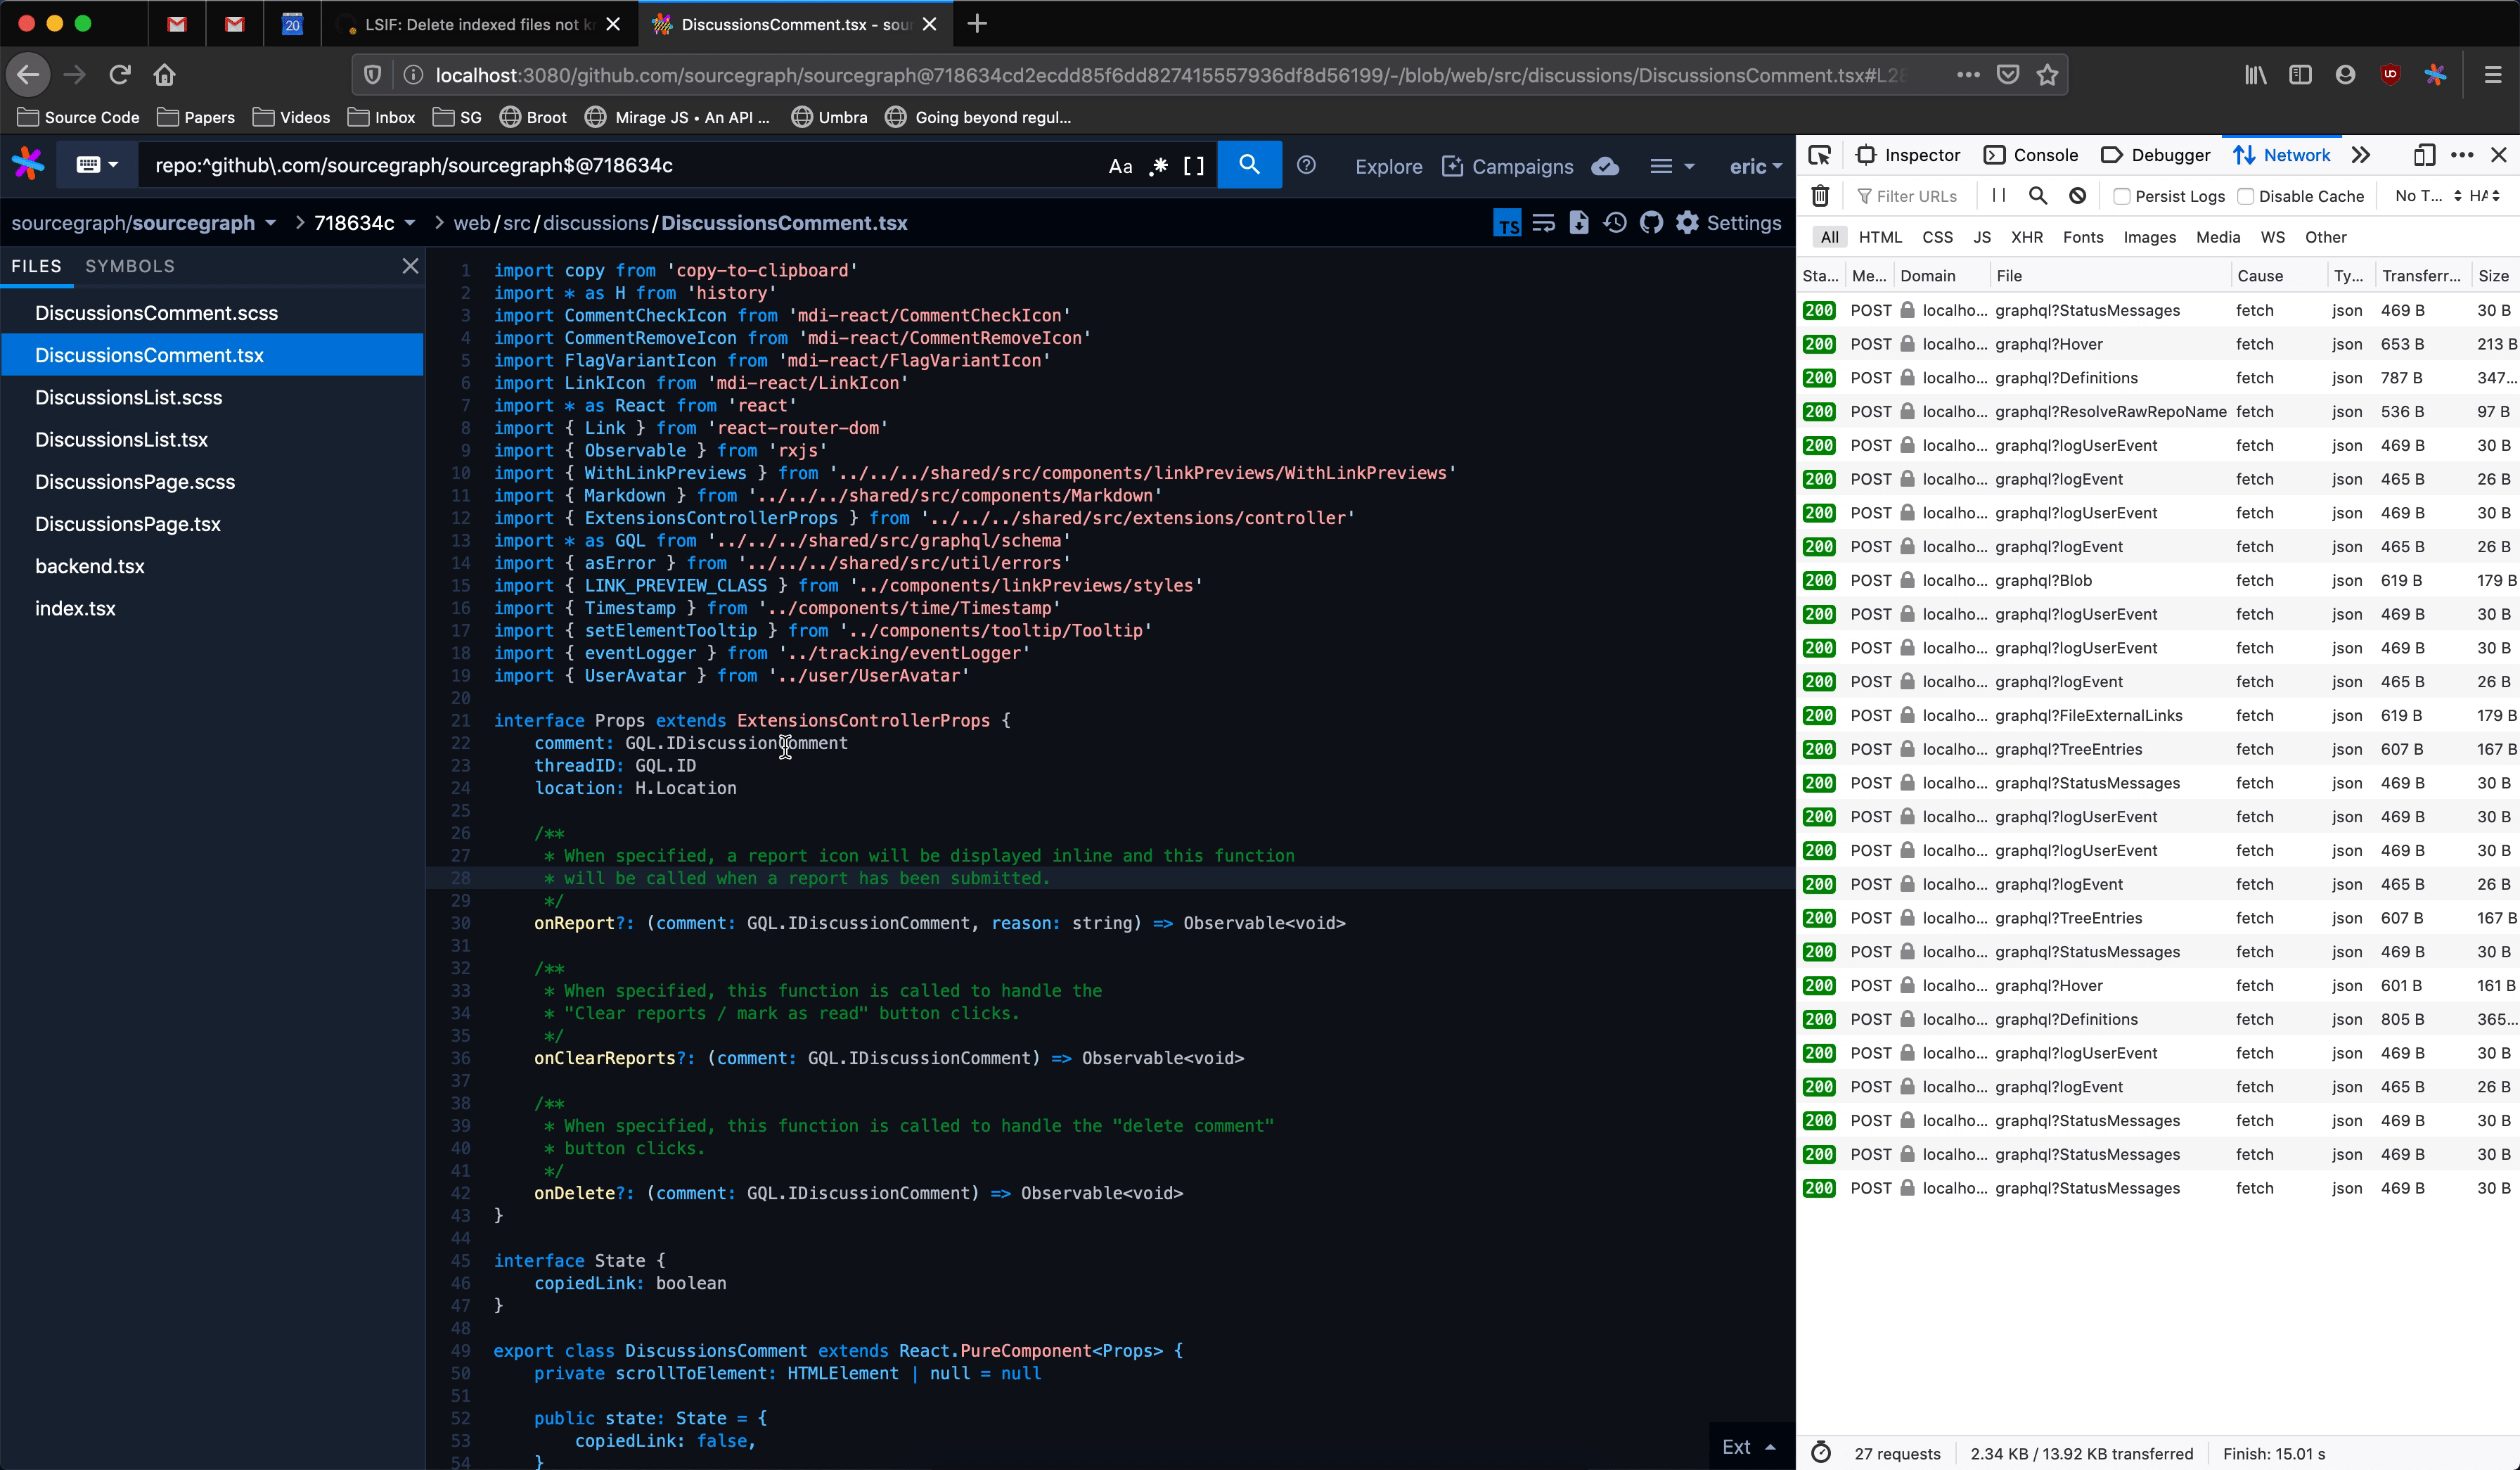Open file history clock icon

(x=1615, y=223)
